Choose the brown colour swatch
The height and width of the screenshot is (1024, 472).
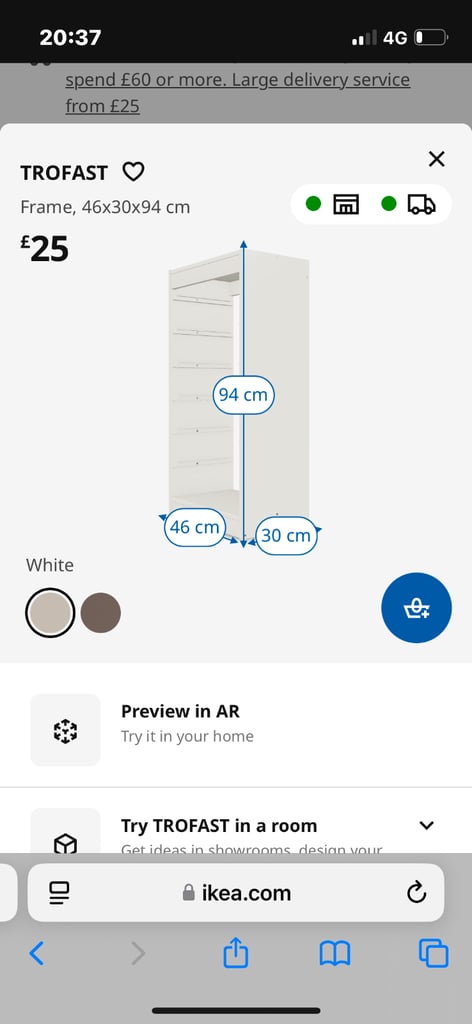click(x=101, y=613)
